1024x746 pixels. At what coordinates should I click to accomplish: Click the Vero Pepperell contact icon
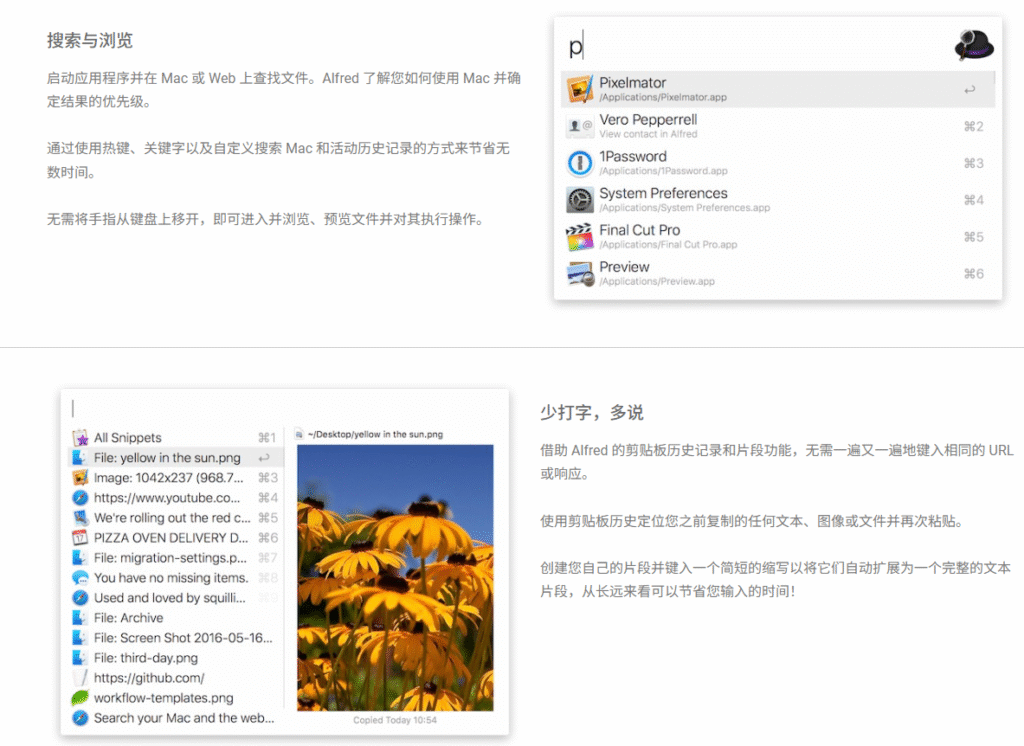[x=580, y=126]
